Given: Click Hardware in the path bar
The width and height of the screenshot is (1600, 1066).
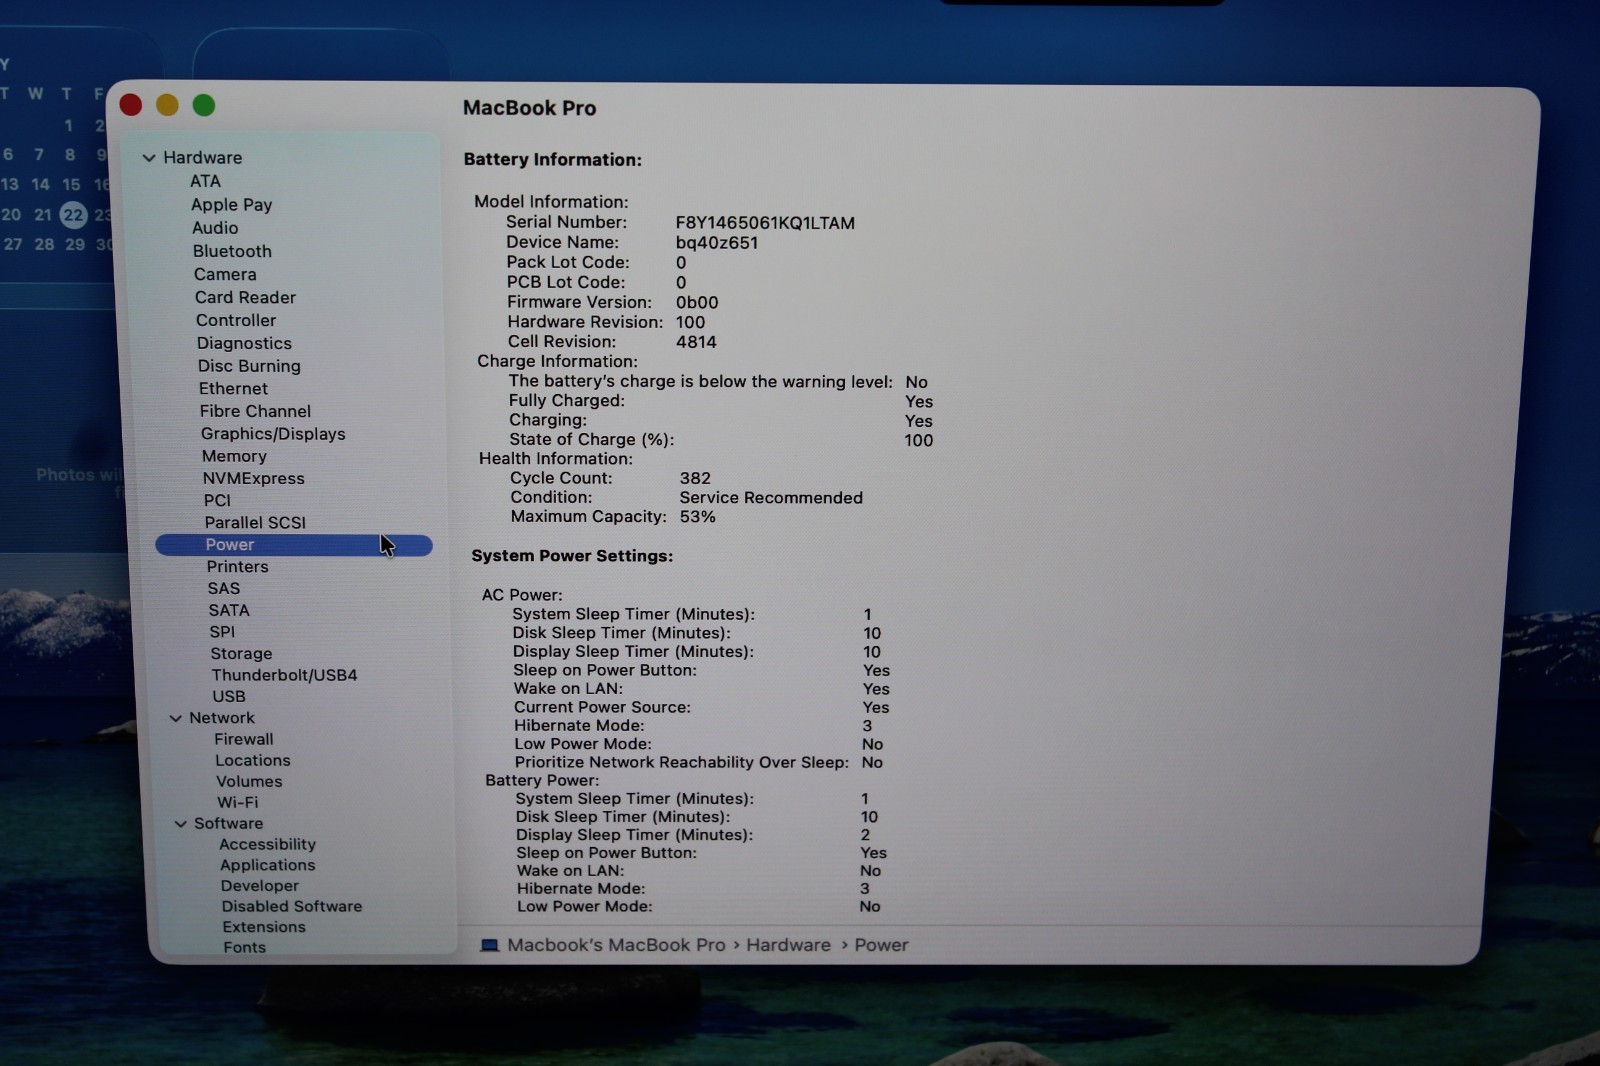Looking at the screenshot, I should 788,945.
